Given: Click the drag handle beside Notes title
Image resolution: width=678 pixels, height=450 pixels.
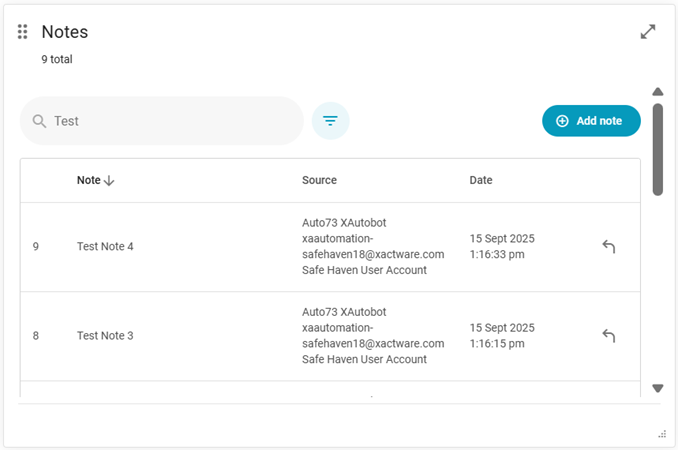Looking at the screenshot, I should (22, 32).
